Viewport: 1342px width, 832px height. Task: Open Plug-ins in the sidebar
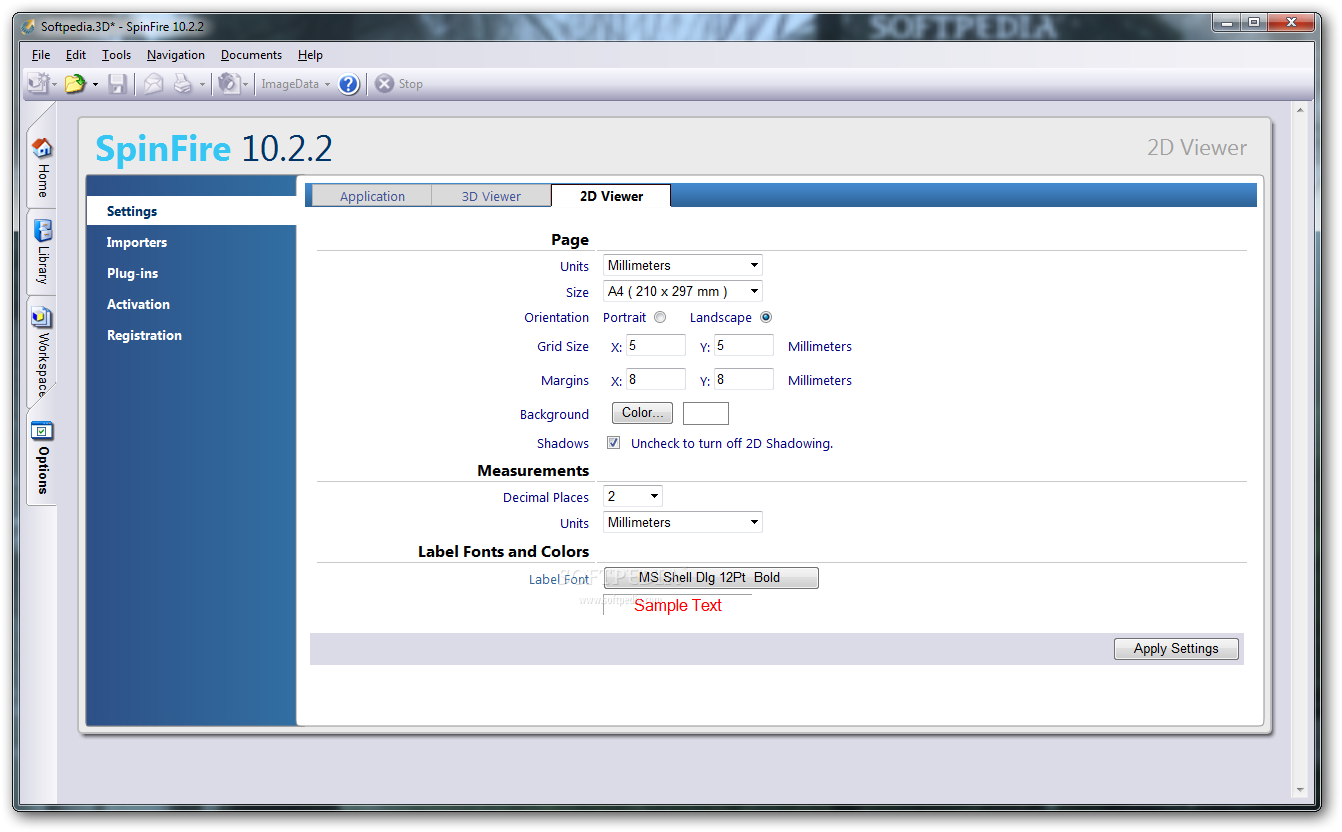[x=132, y=273]
